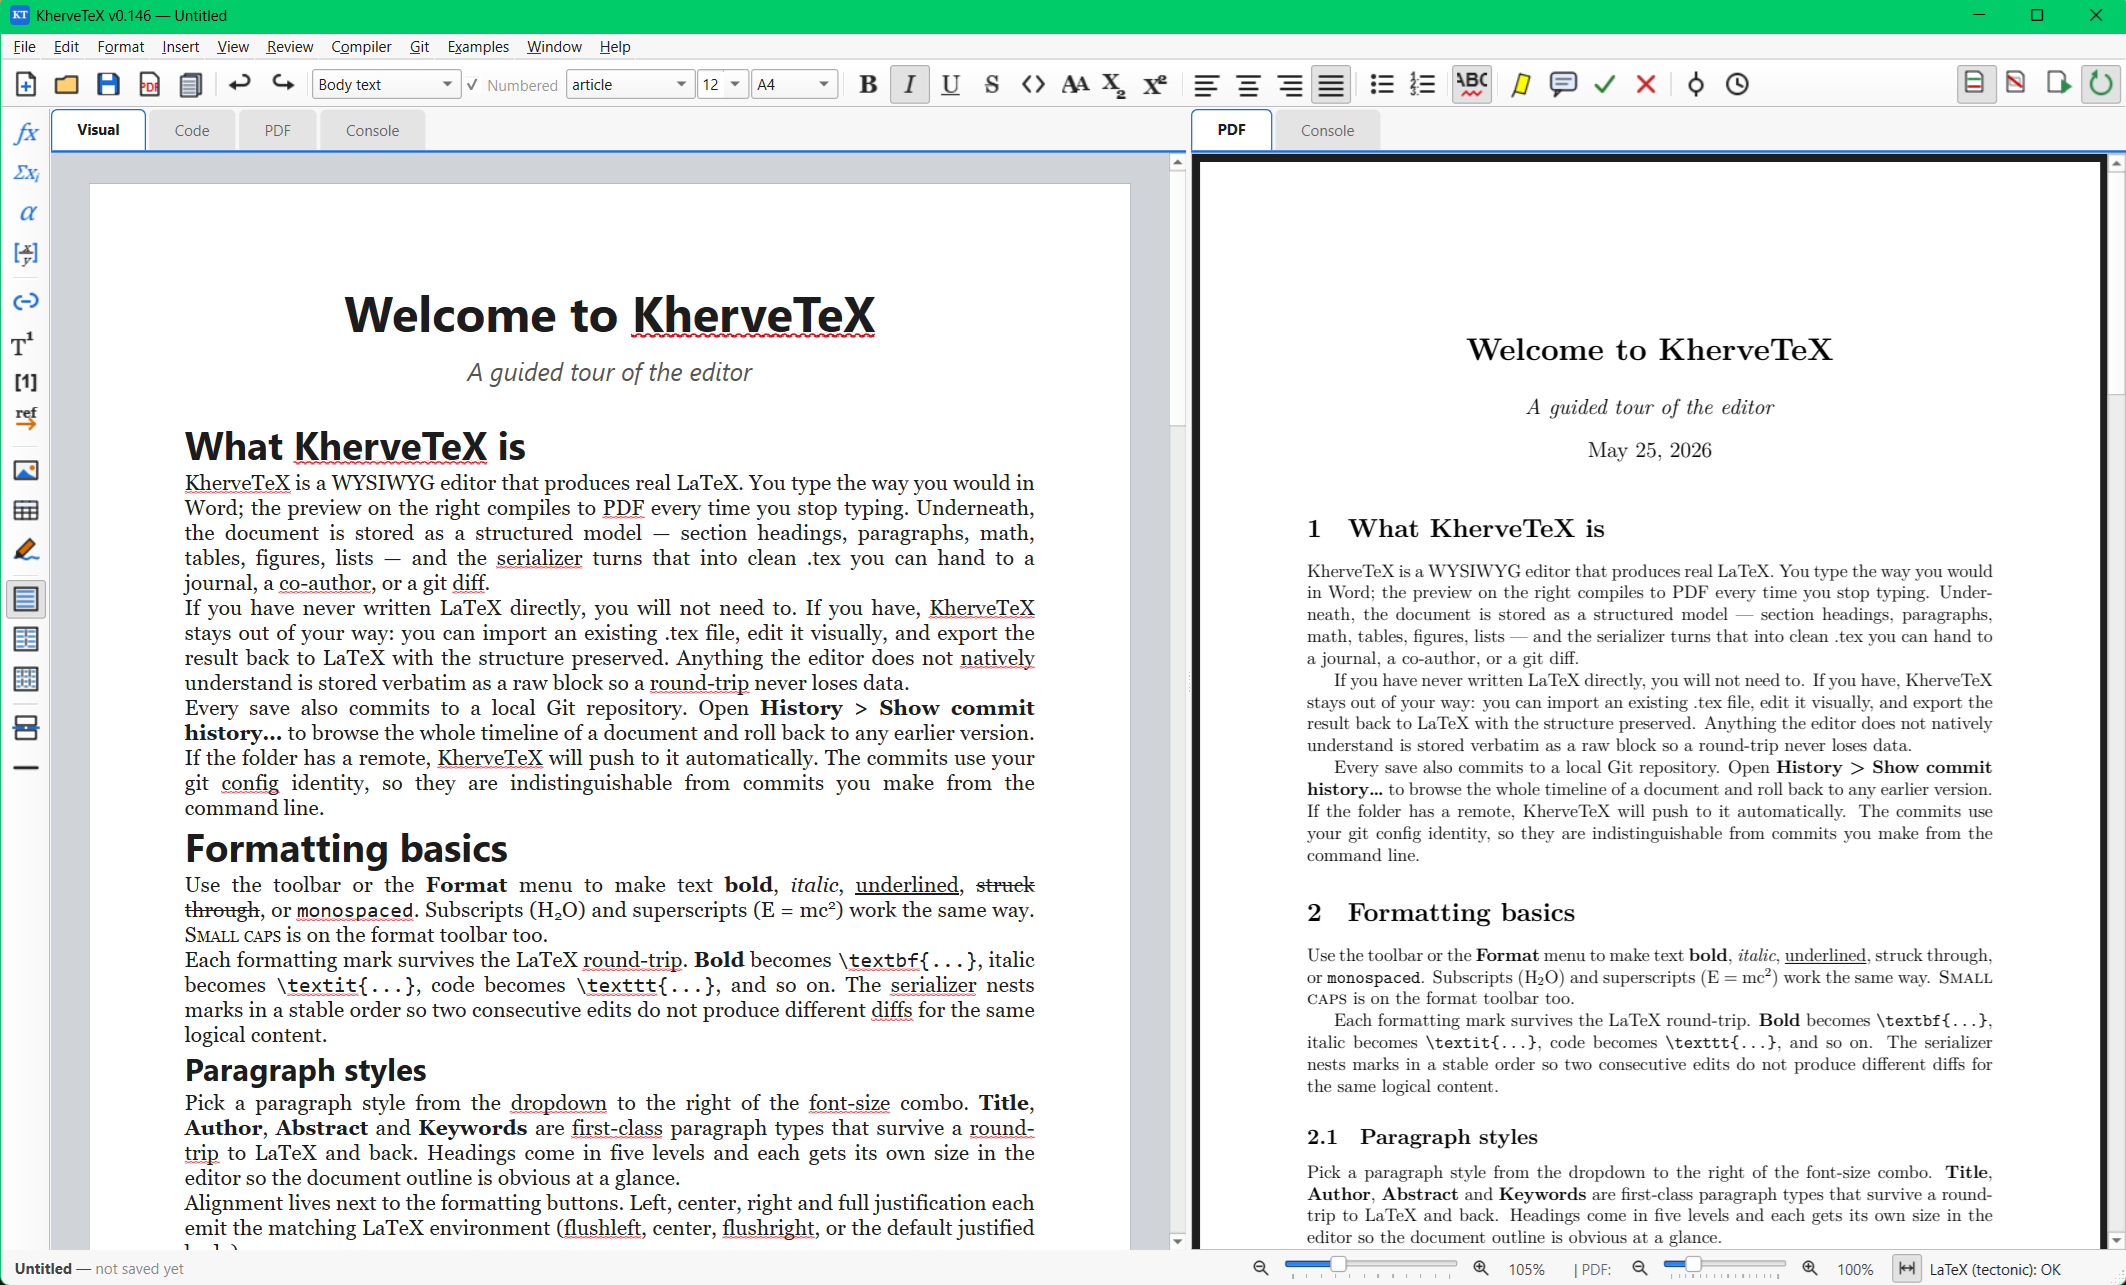The image size is (2126, 1285).
Task: Switch to the Code tab
Action: tap(192, 131)
